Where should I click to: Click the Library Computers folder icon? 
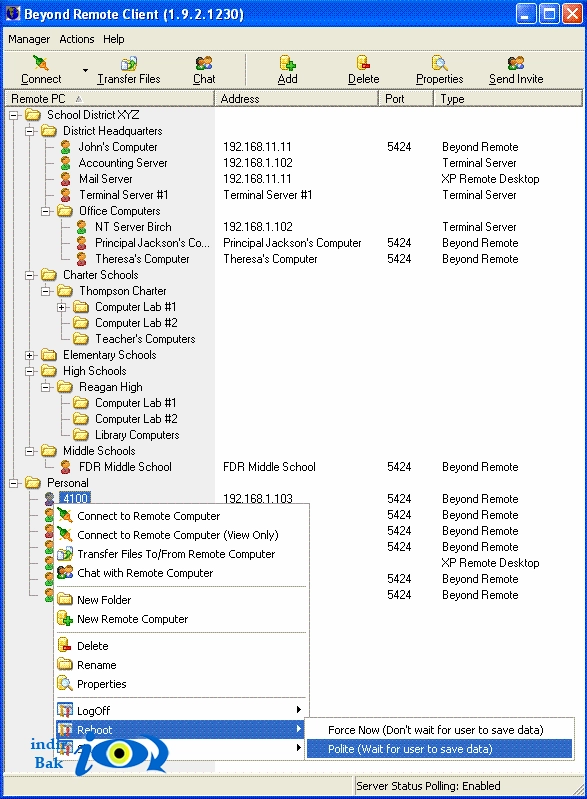click(81, 435)
